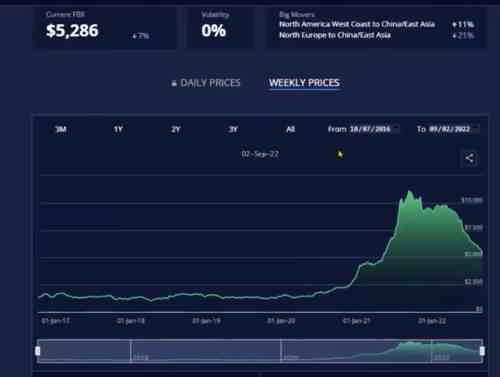Viewport: 500px width, 377px height.
Task: Switch to the Daily Prices tab
Action: point(210,83)
